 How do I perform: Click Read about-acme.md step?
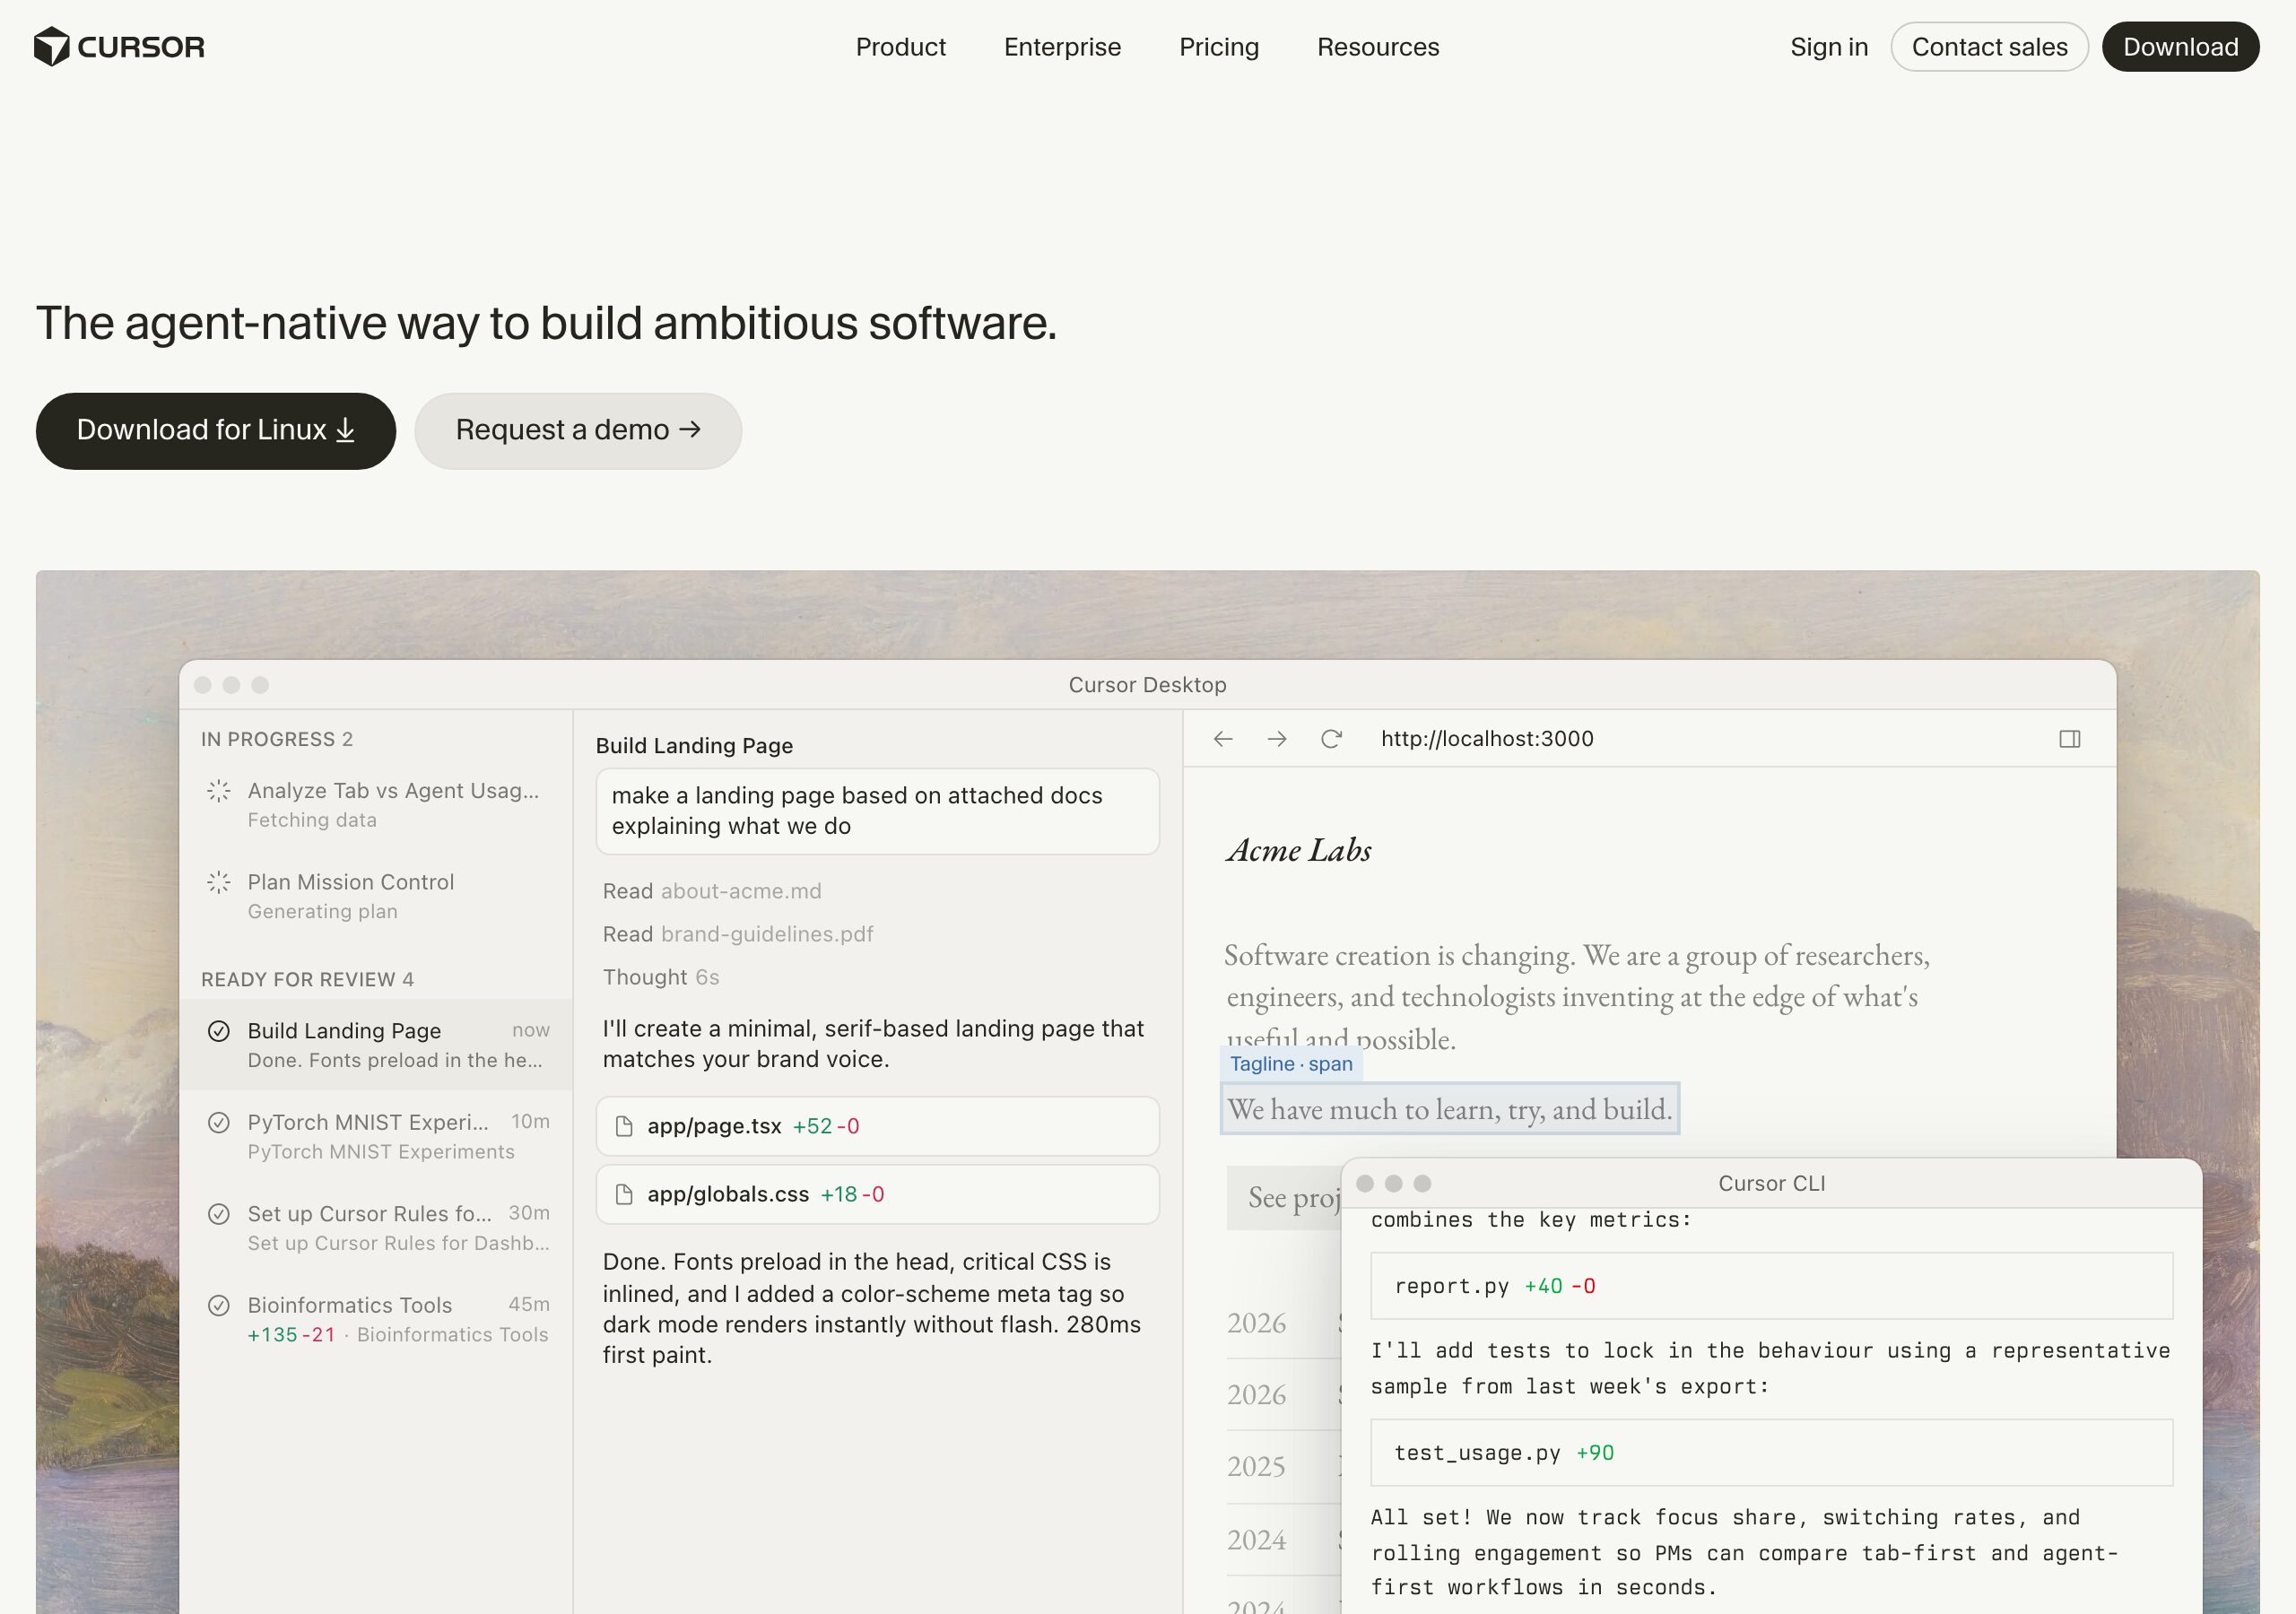[712, 891]
